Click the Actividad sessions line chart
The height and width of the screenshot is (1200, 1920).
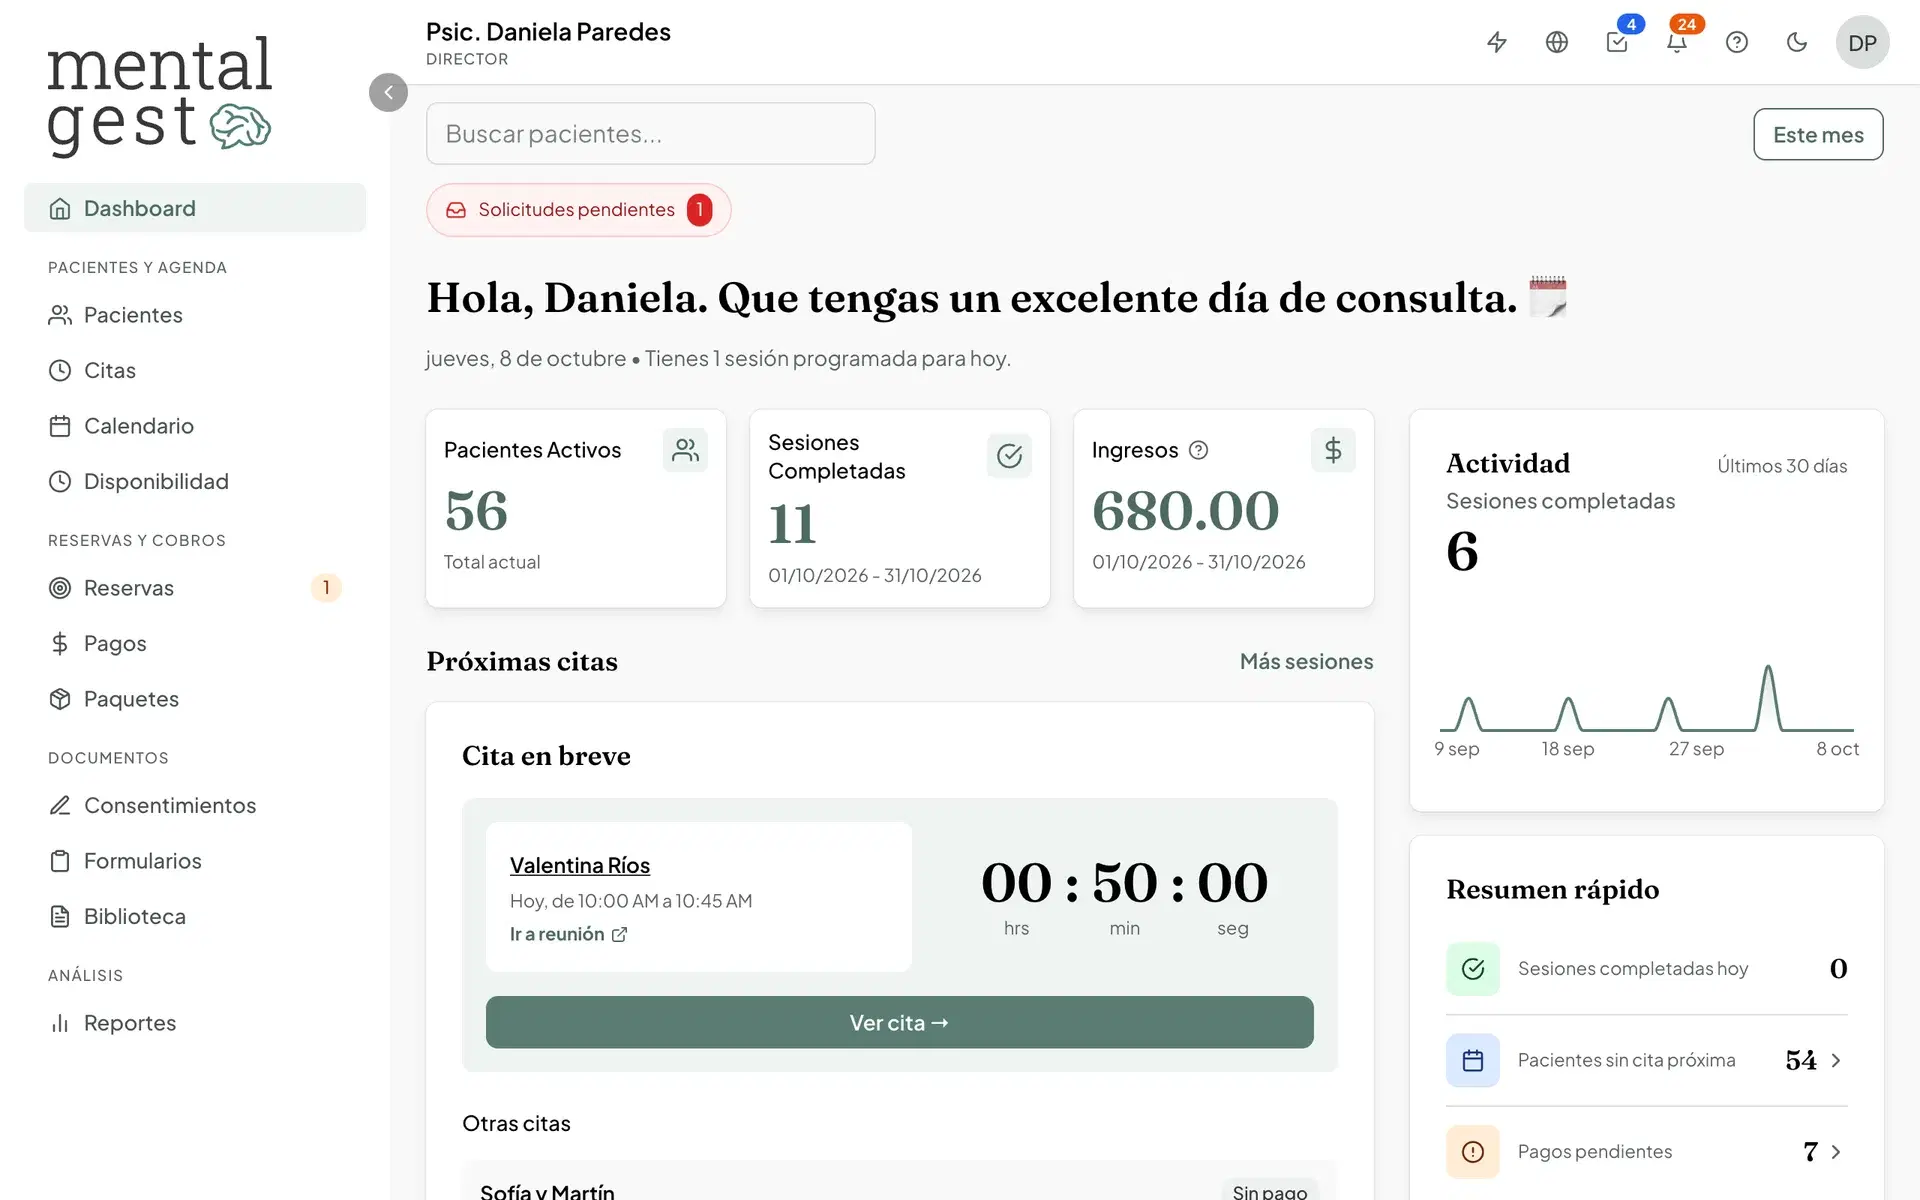pos(1646,698)
